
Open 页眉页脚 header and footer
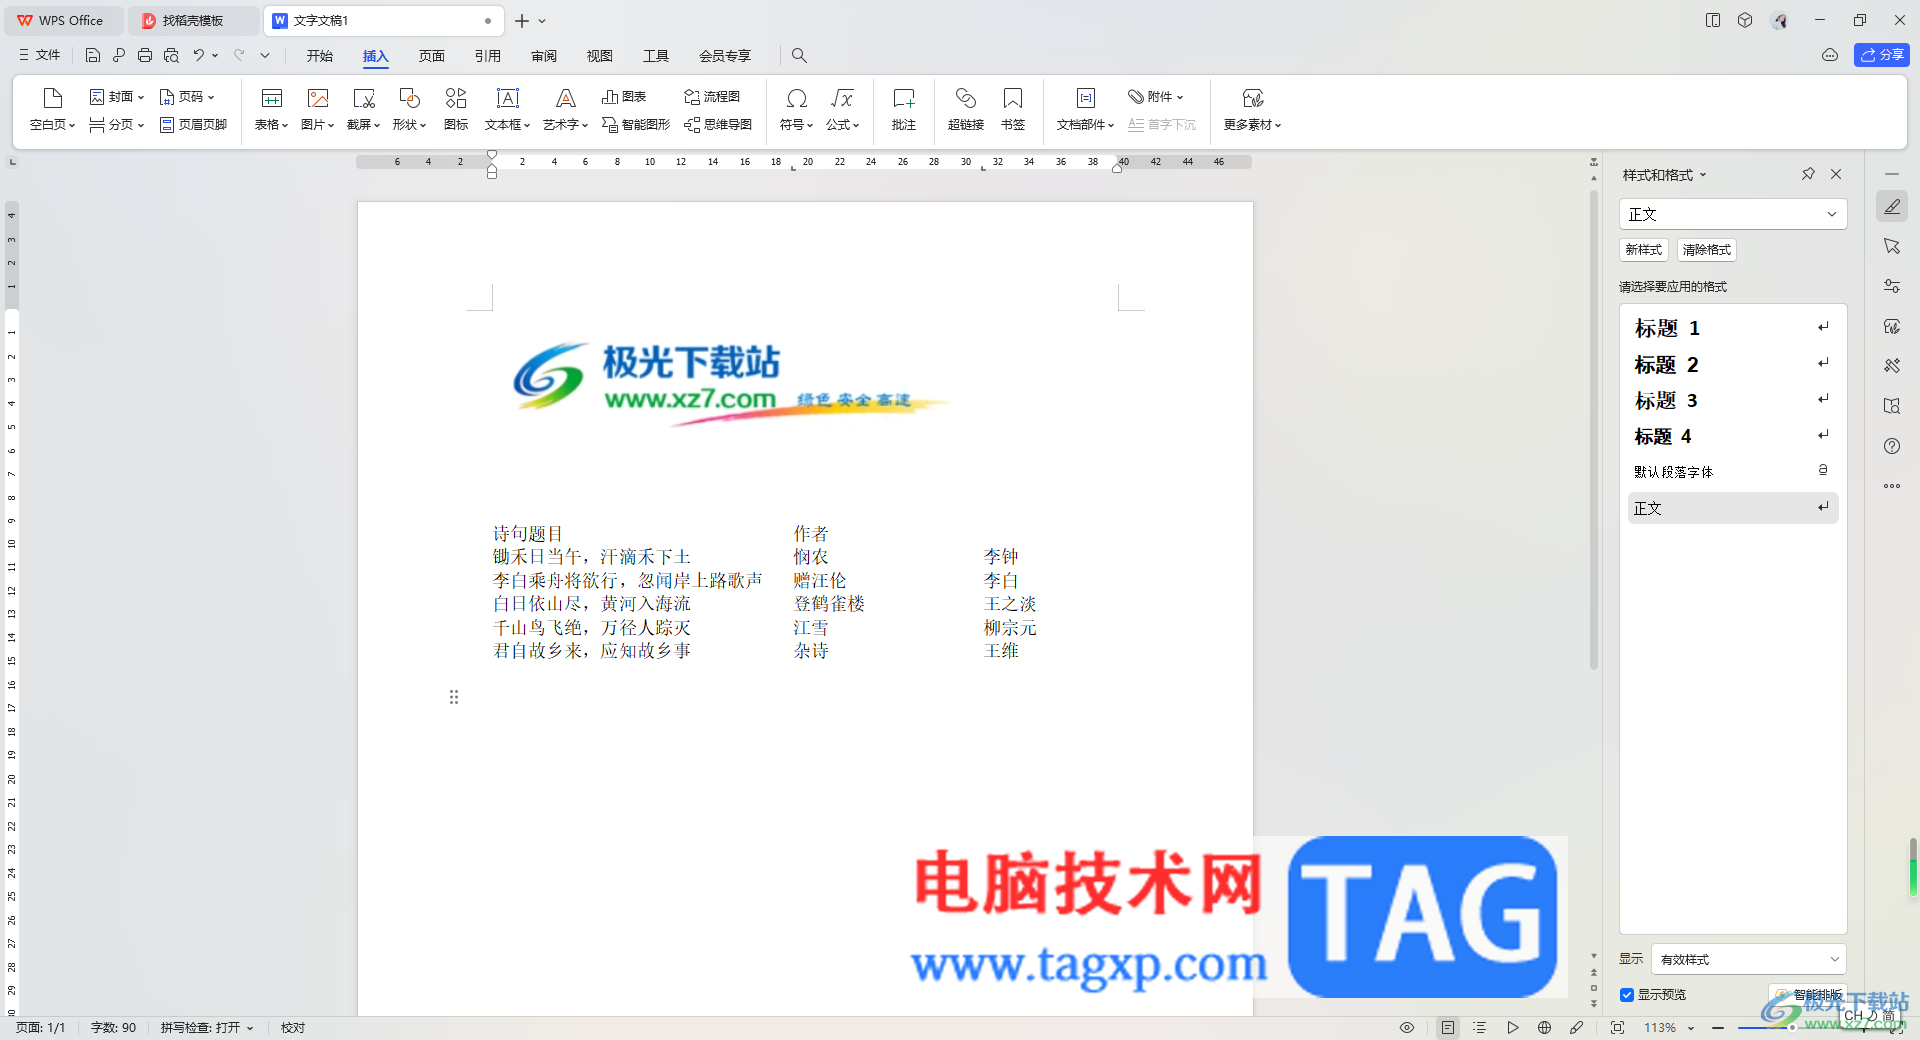[x=193, y=125]
